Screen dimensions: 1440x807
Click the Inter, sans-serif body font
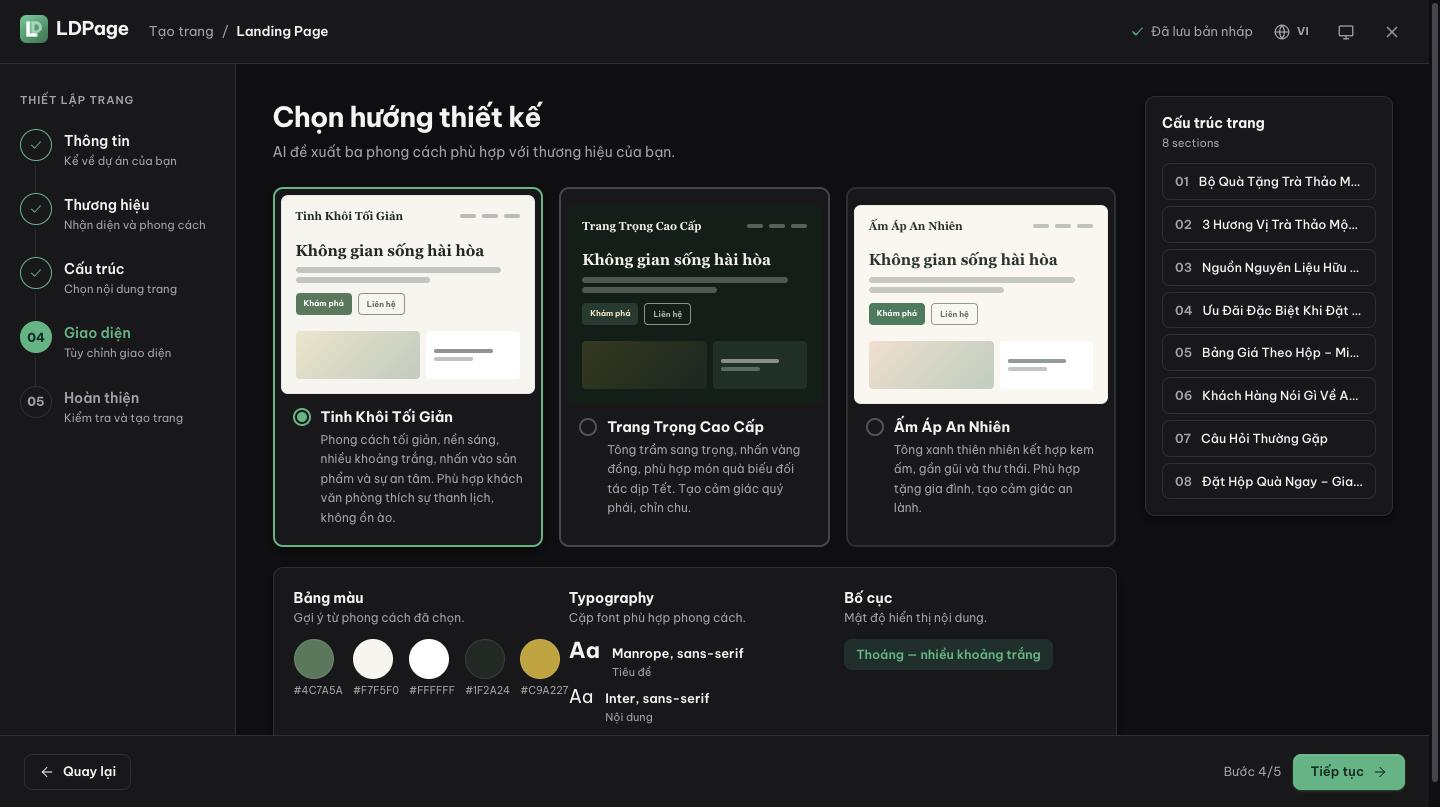click(657, 699)
